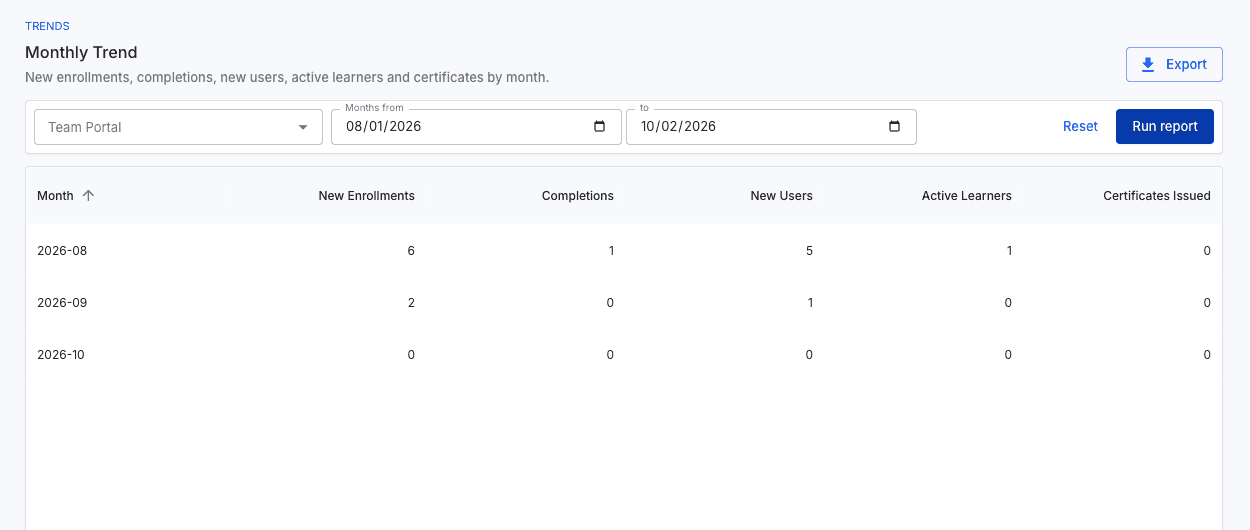
Task: Click the TRENDS breadcrumb label
Action: 47,26
